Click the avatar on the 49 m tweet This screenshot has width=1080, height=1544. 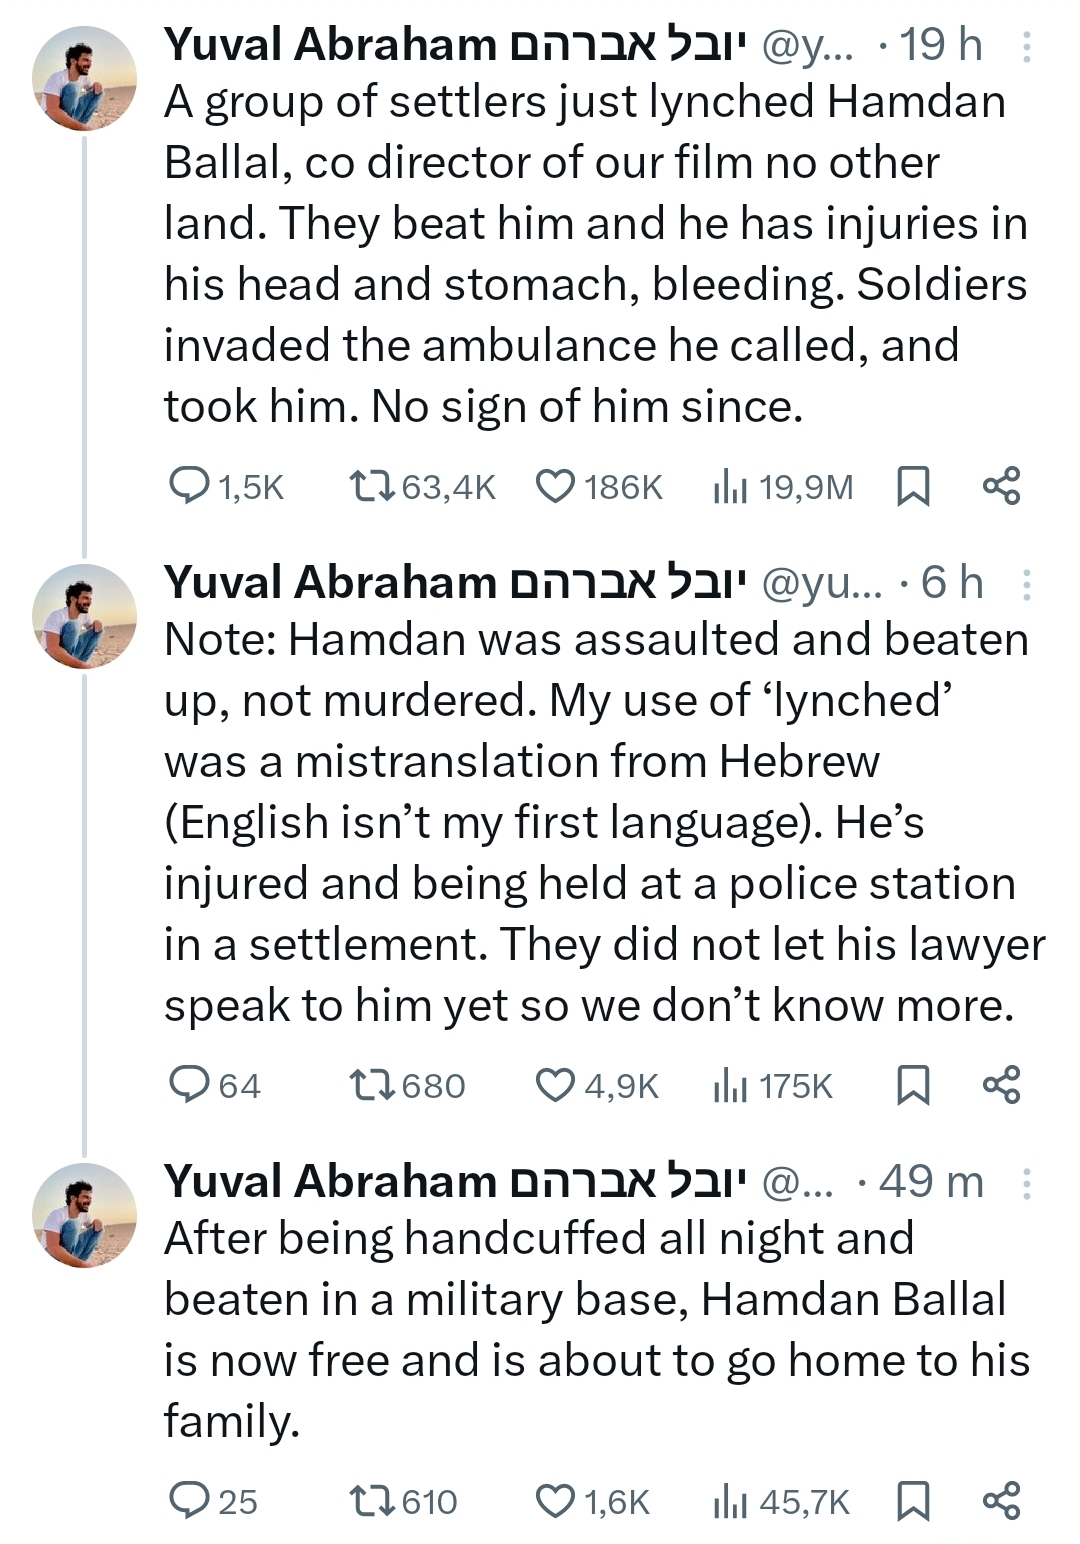tap(84, 1215)
